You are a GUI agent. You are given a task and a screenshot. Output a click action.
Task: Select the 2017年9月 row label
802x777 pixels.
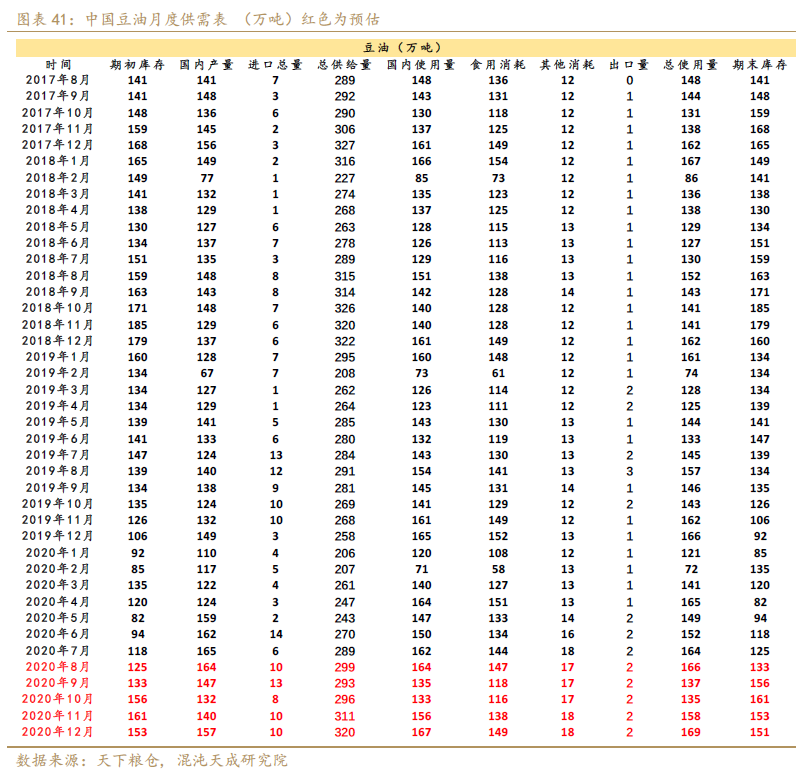tap(57, 96)
